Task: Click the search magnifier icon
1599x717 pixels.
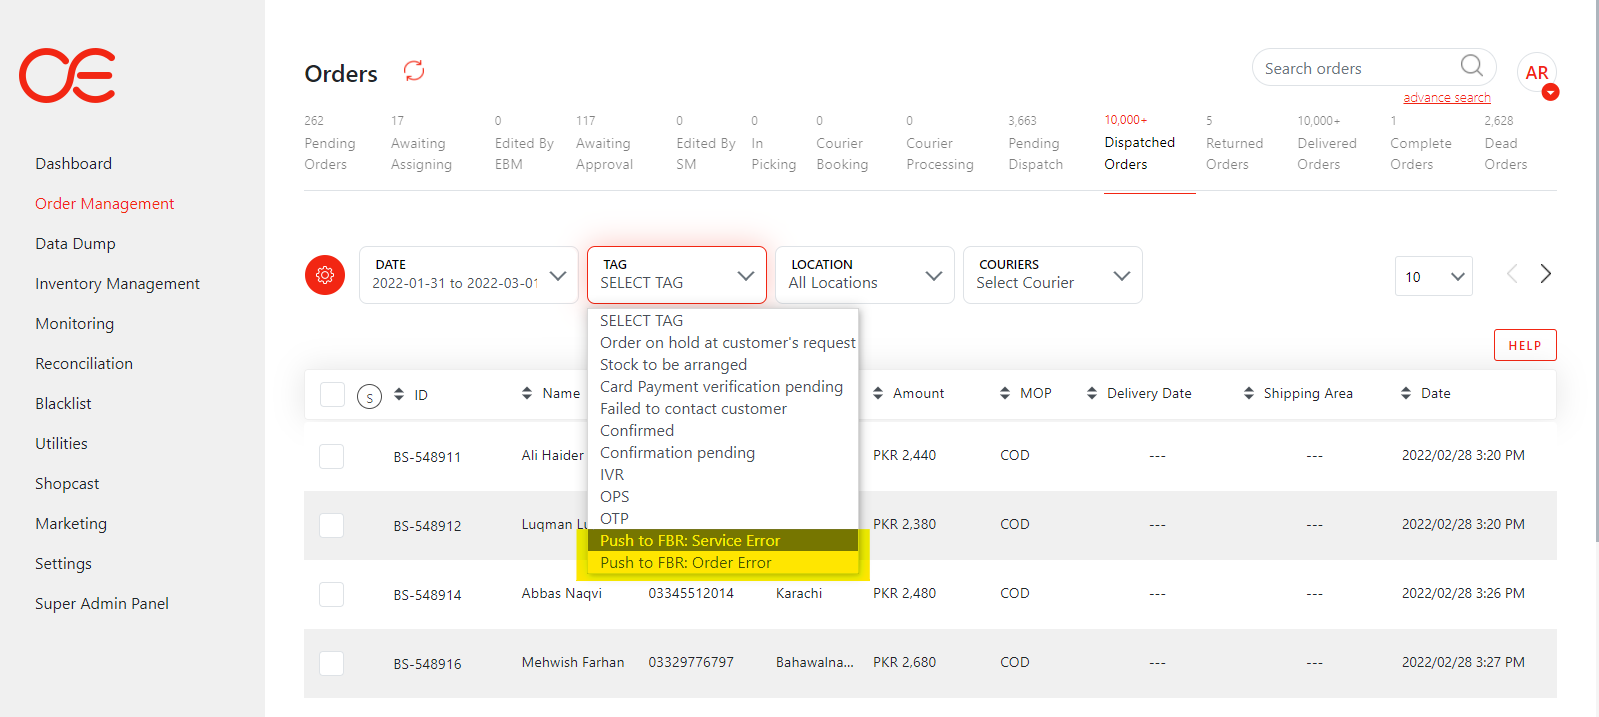Action: [x=1471, y=67]
